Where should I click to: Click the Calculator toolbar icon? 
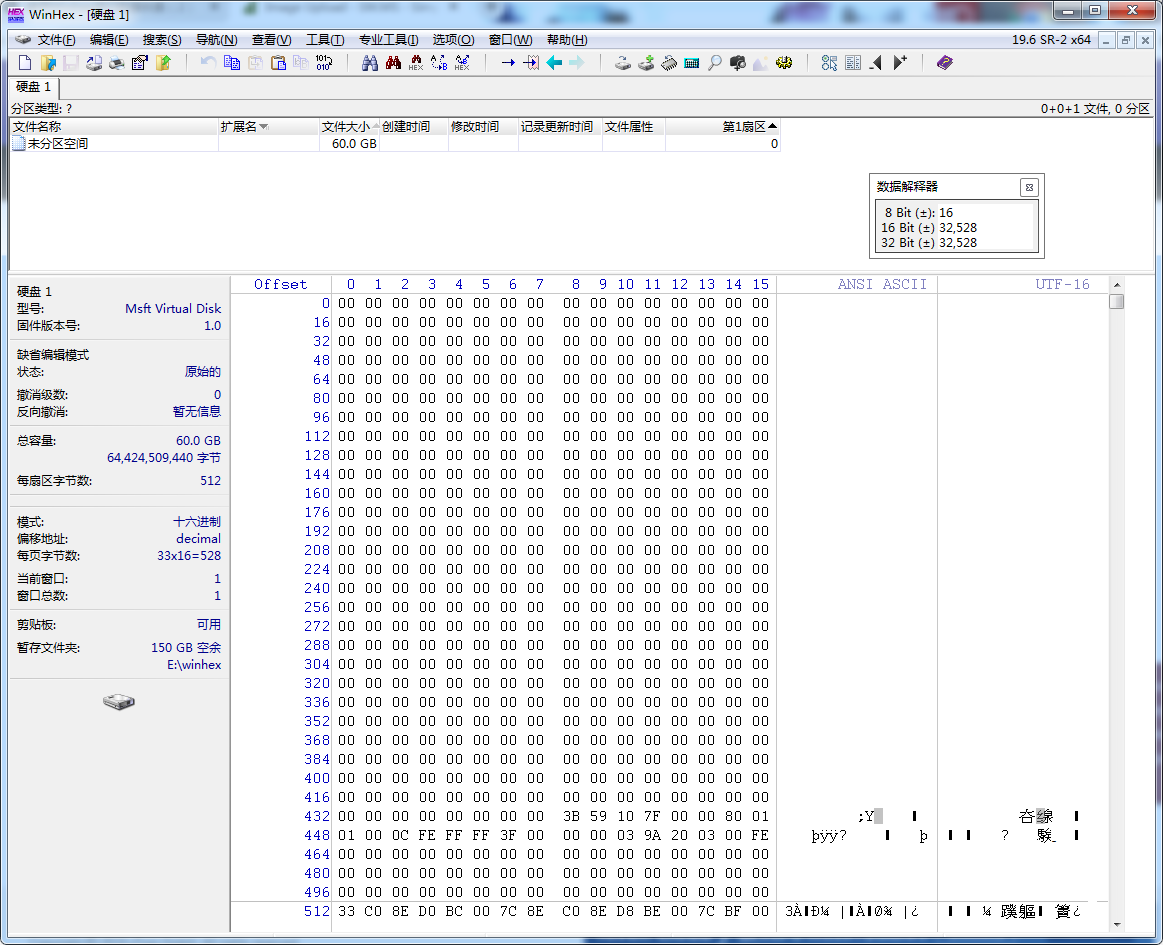pyautogui.click(x=692, y=63)
